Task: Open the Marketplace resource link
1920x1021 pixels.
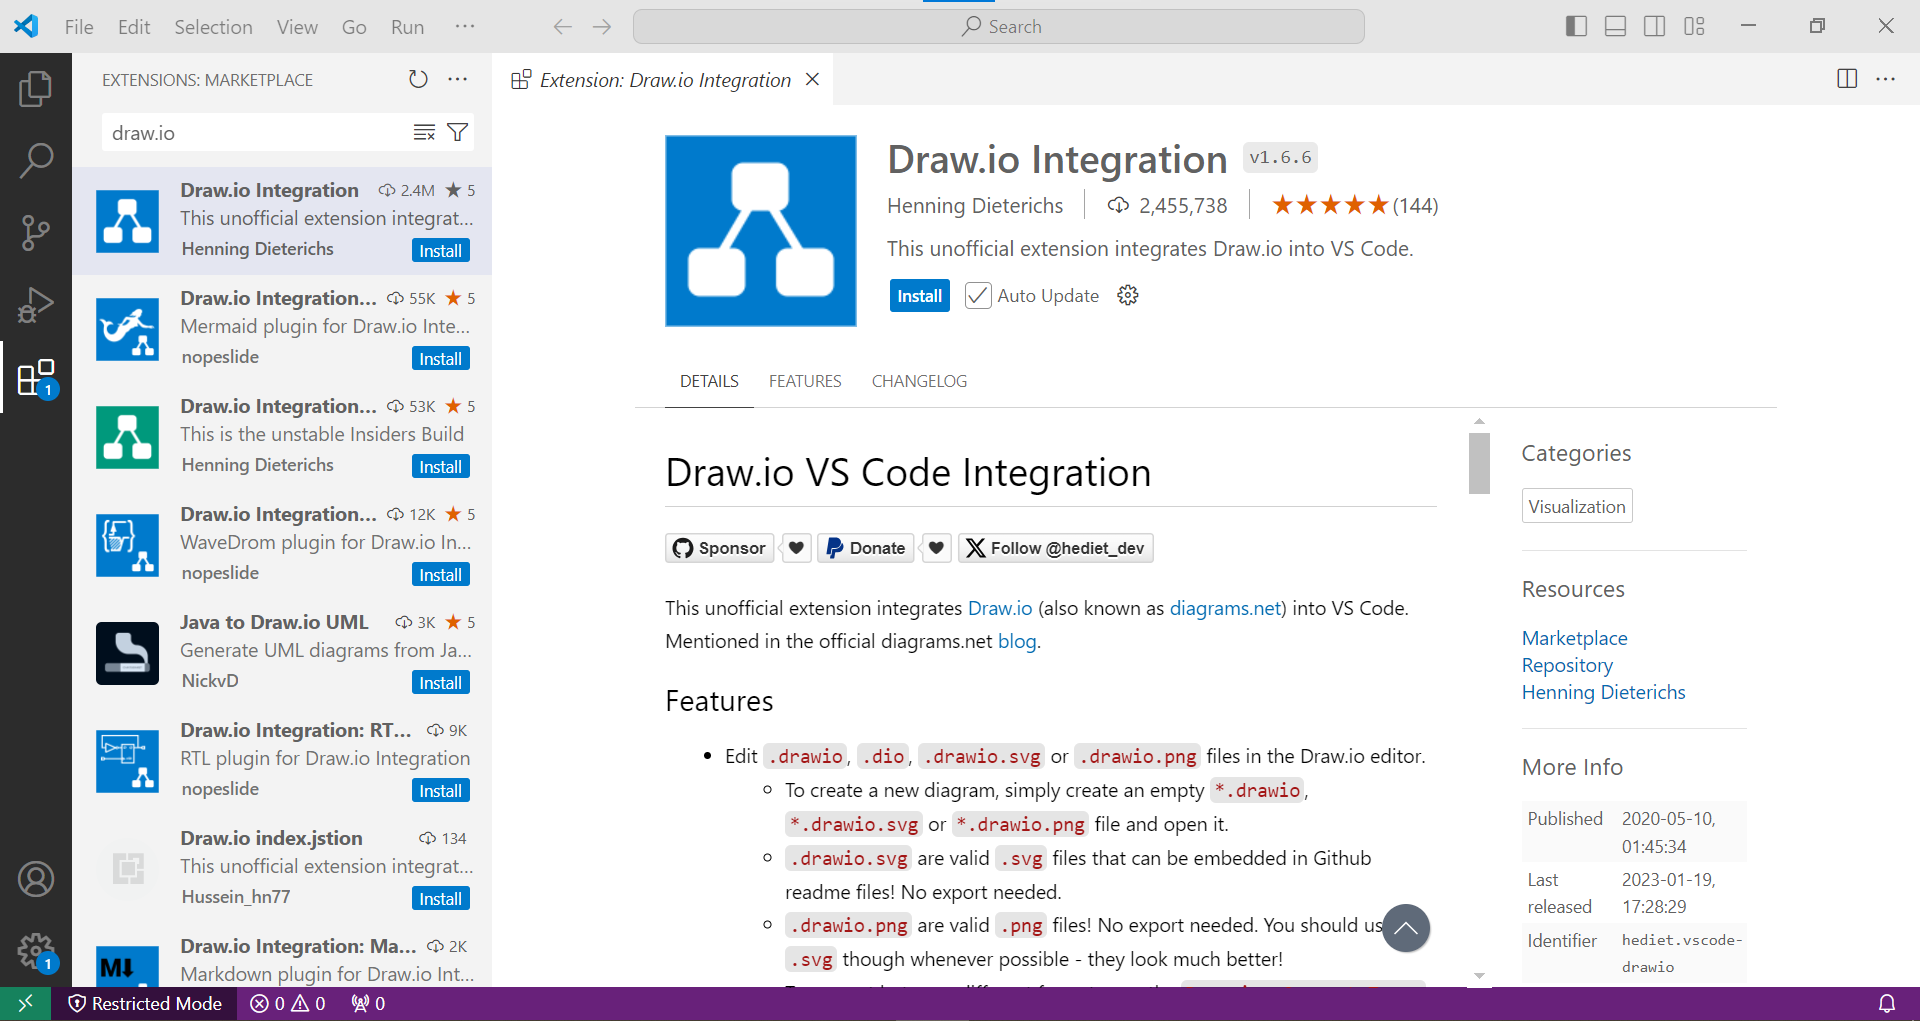Action: pos(1575,638)
